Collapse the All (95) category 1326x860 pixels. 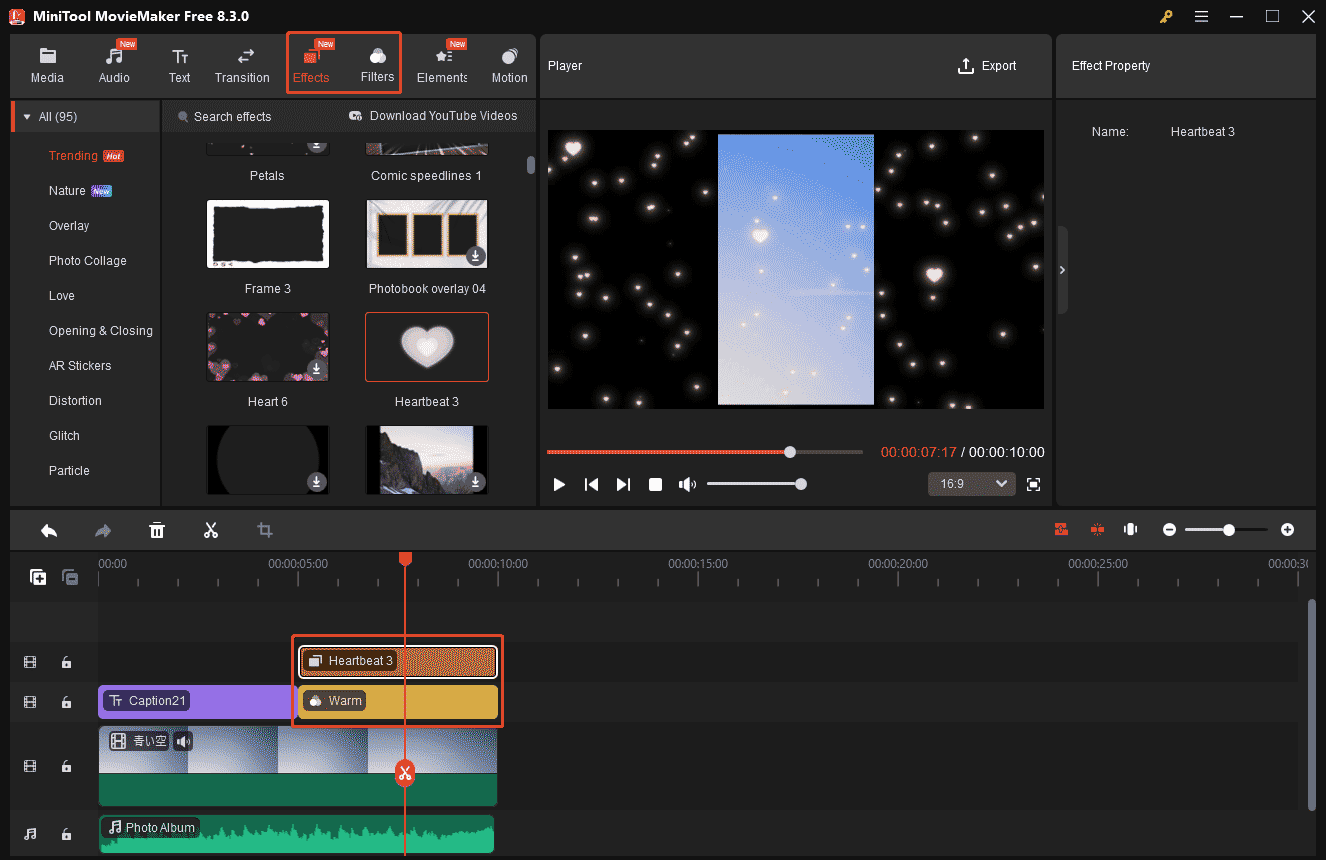tap(27, 117)
